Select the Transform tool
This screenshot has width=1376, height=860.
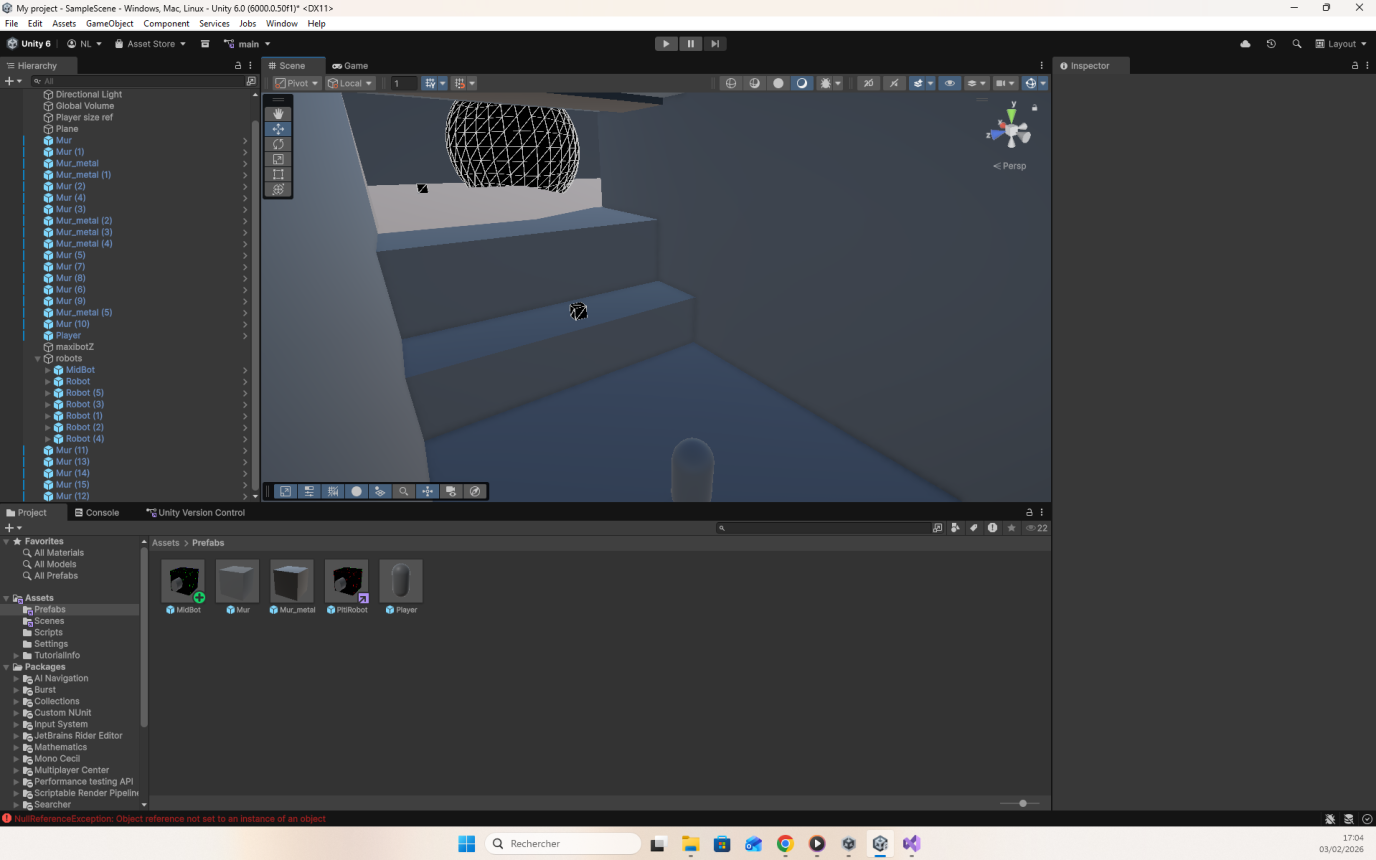(278, 189)
